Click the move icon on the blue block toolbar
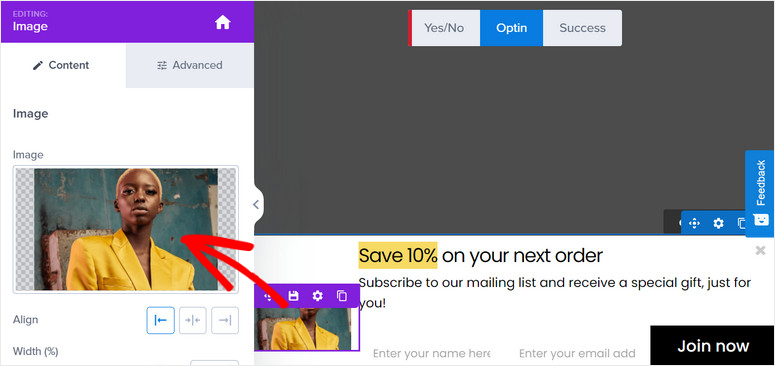This screenshot has width=775, height=366. pyautogui.click(x=694, y=223)
